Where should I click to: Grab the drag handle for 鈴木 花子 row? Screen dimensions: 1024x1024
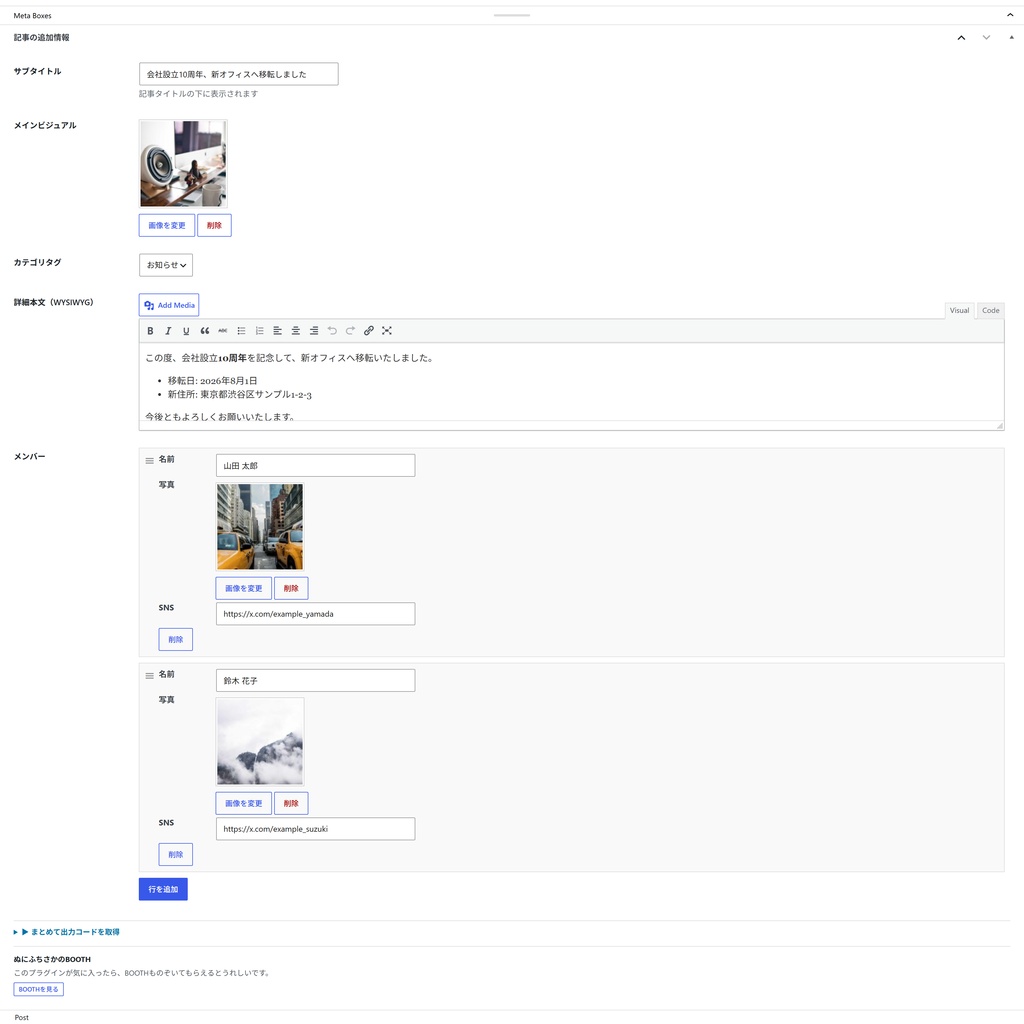(x=150, y=675)
